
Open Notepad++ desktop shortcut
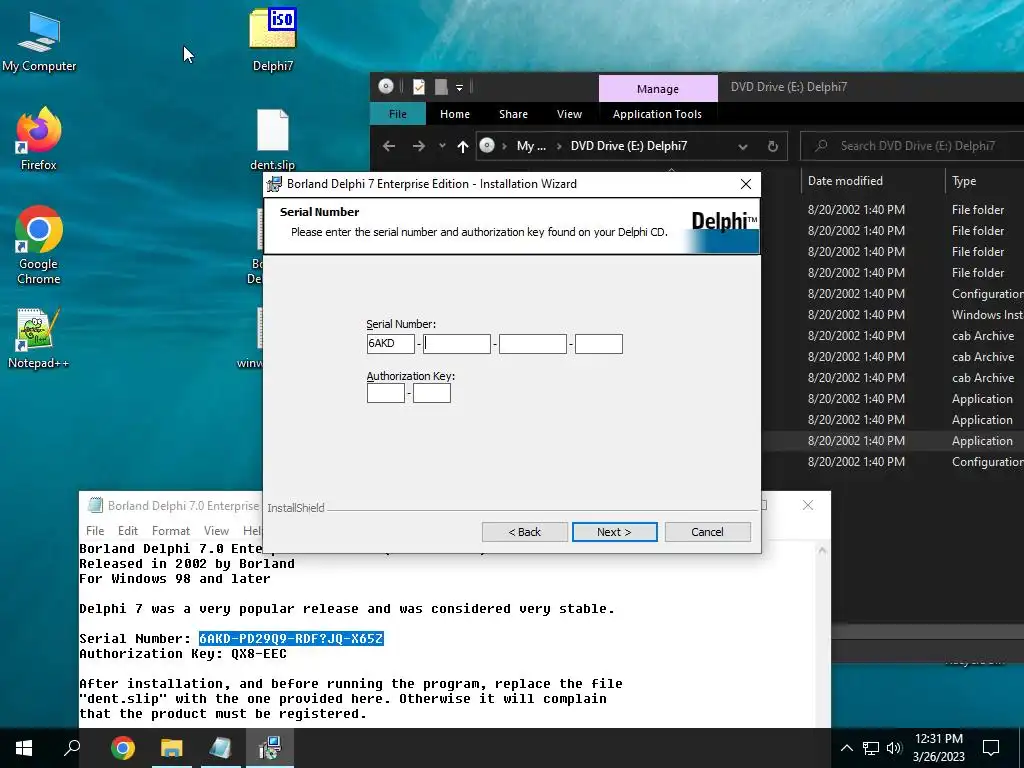[x=39, y=338]
